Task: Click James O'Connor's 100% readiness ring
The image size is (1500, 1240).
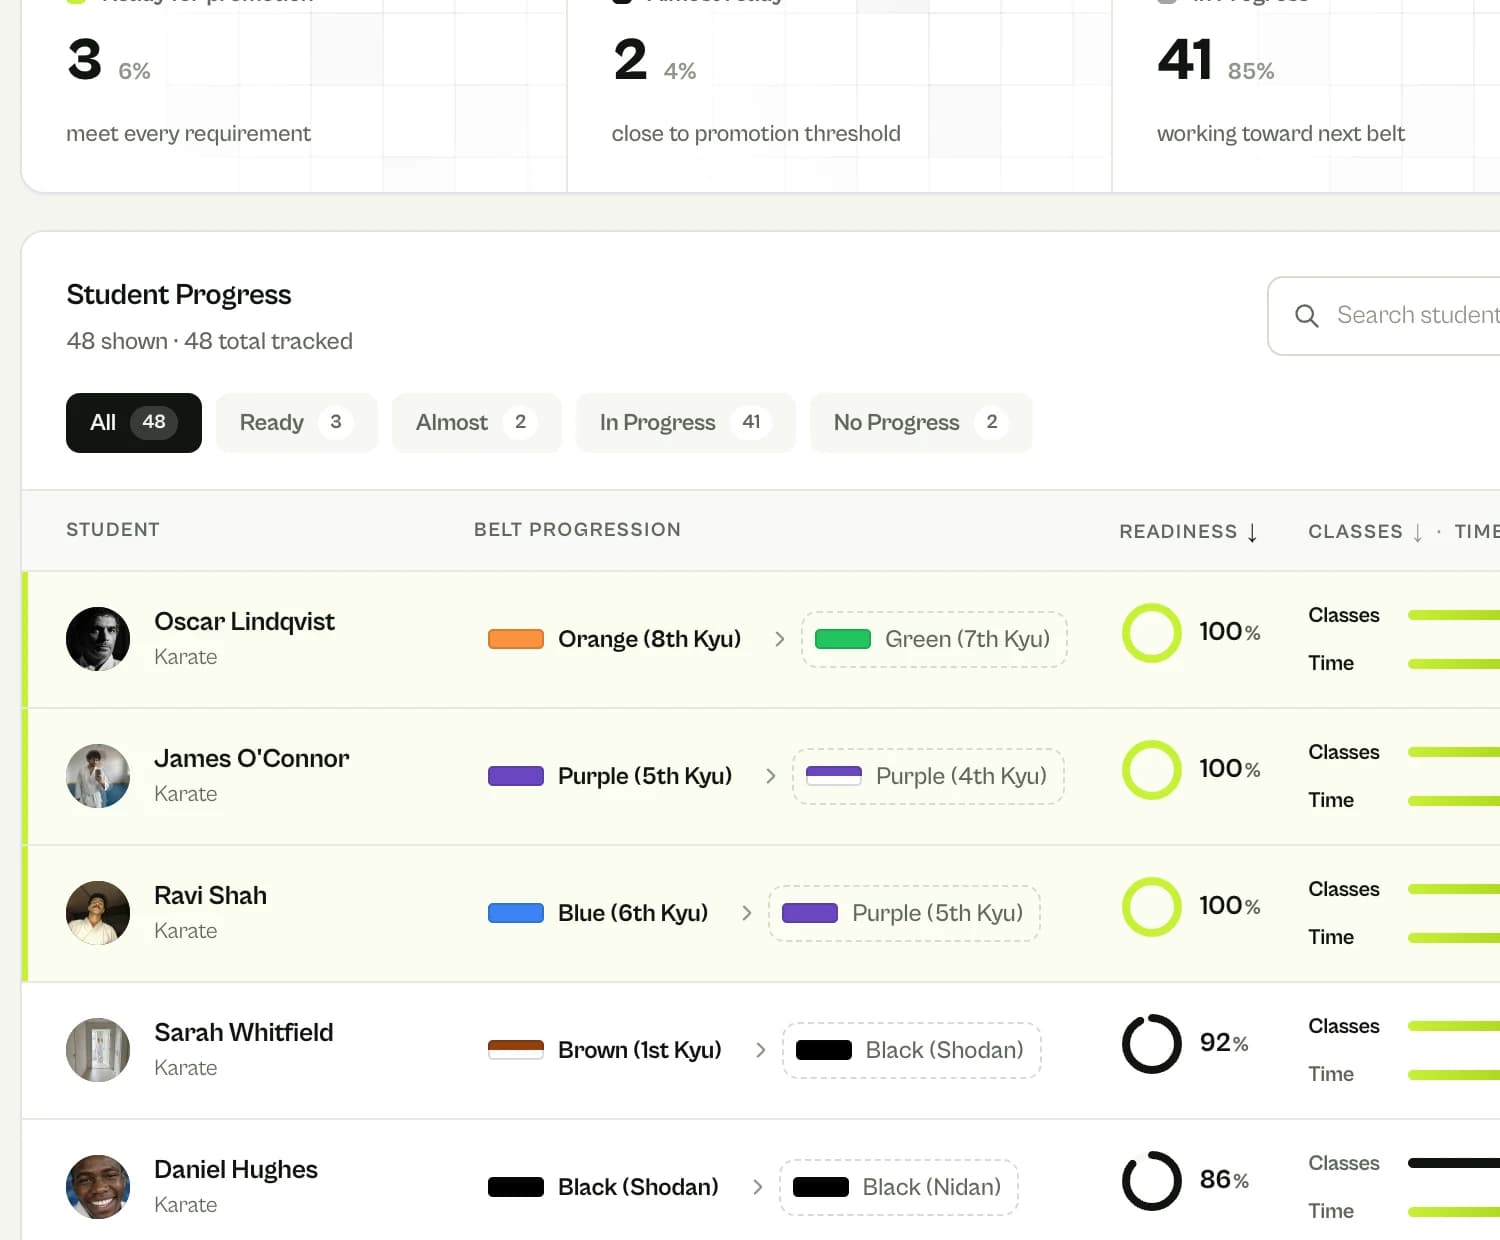Action: pyautogui.click(x=1152, y=770)
